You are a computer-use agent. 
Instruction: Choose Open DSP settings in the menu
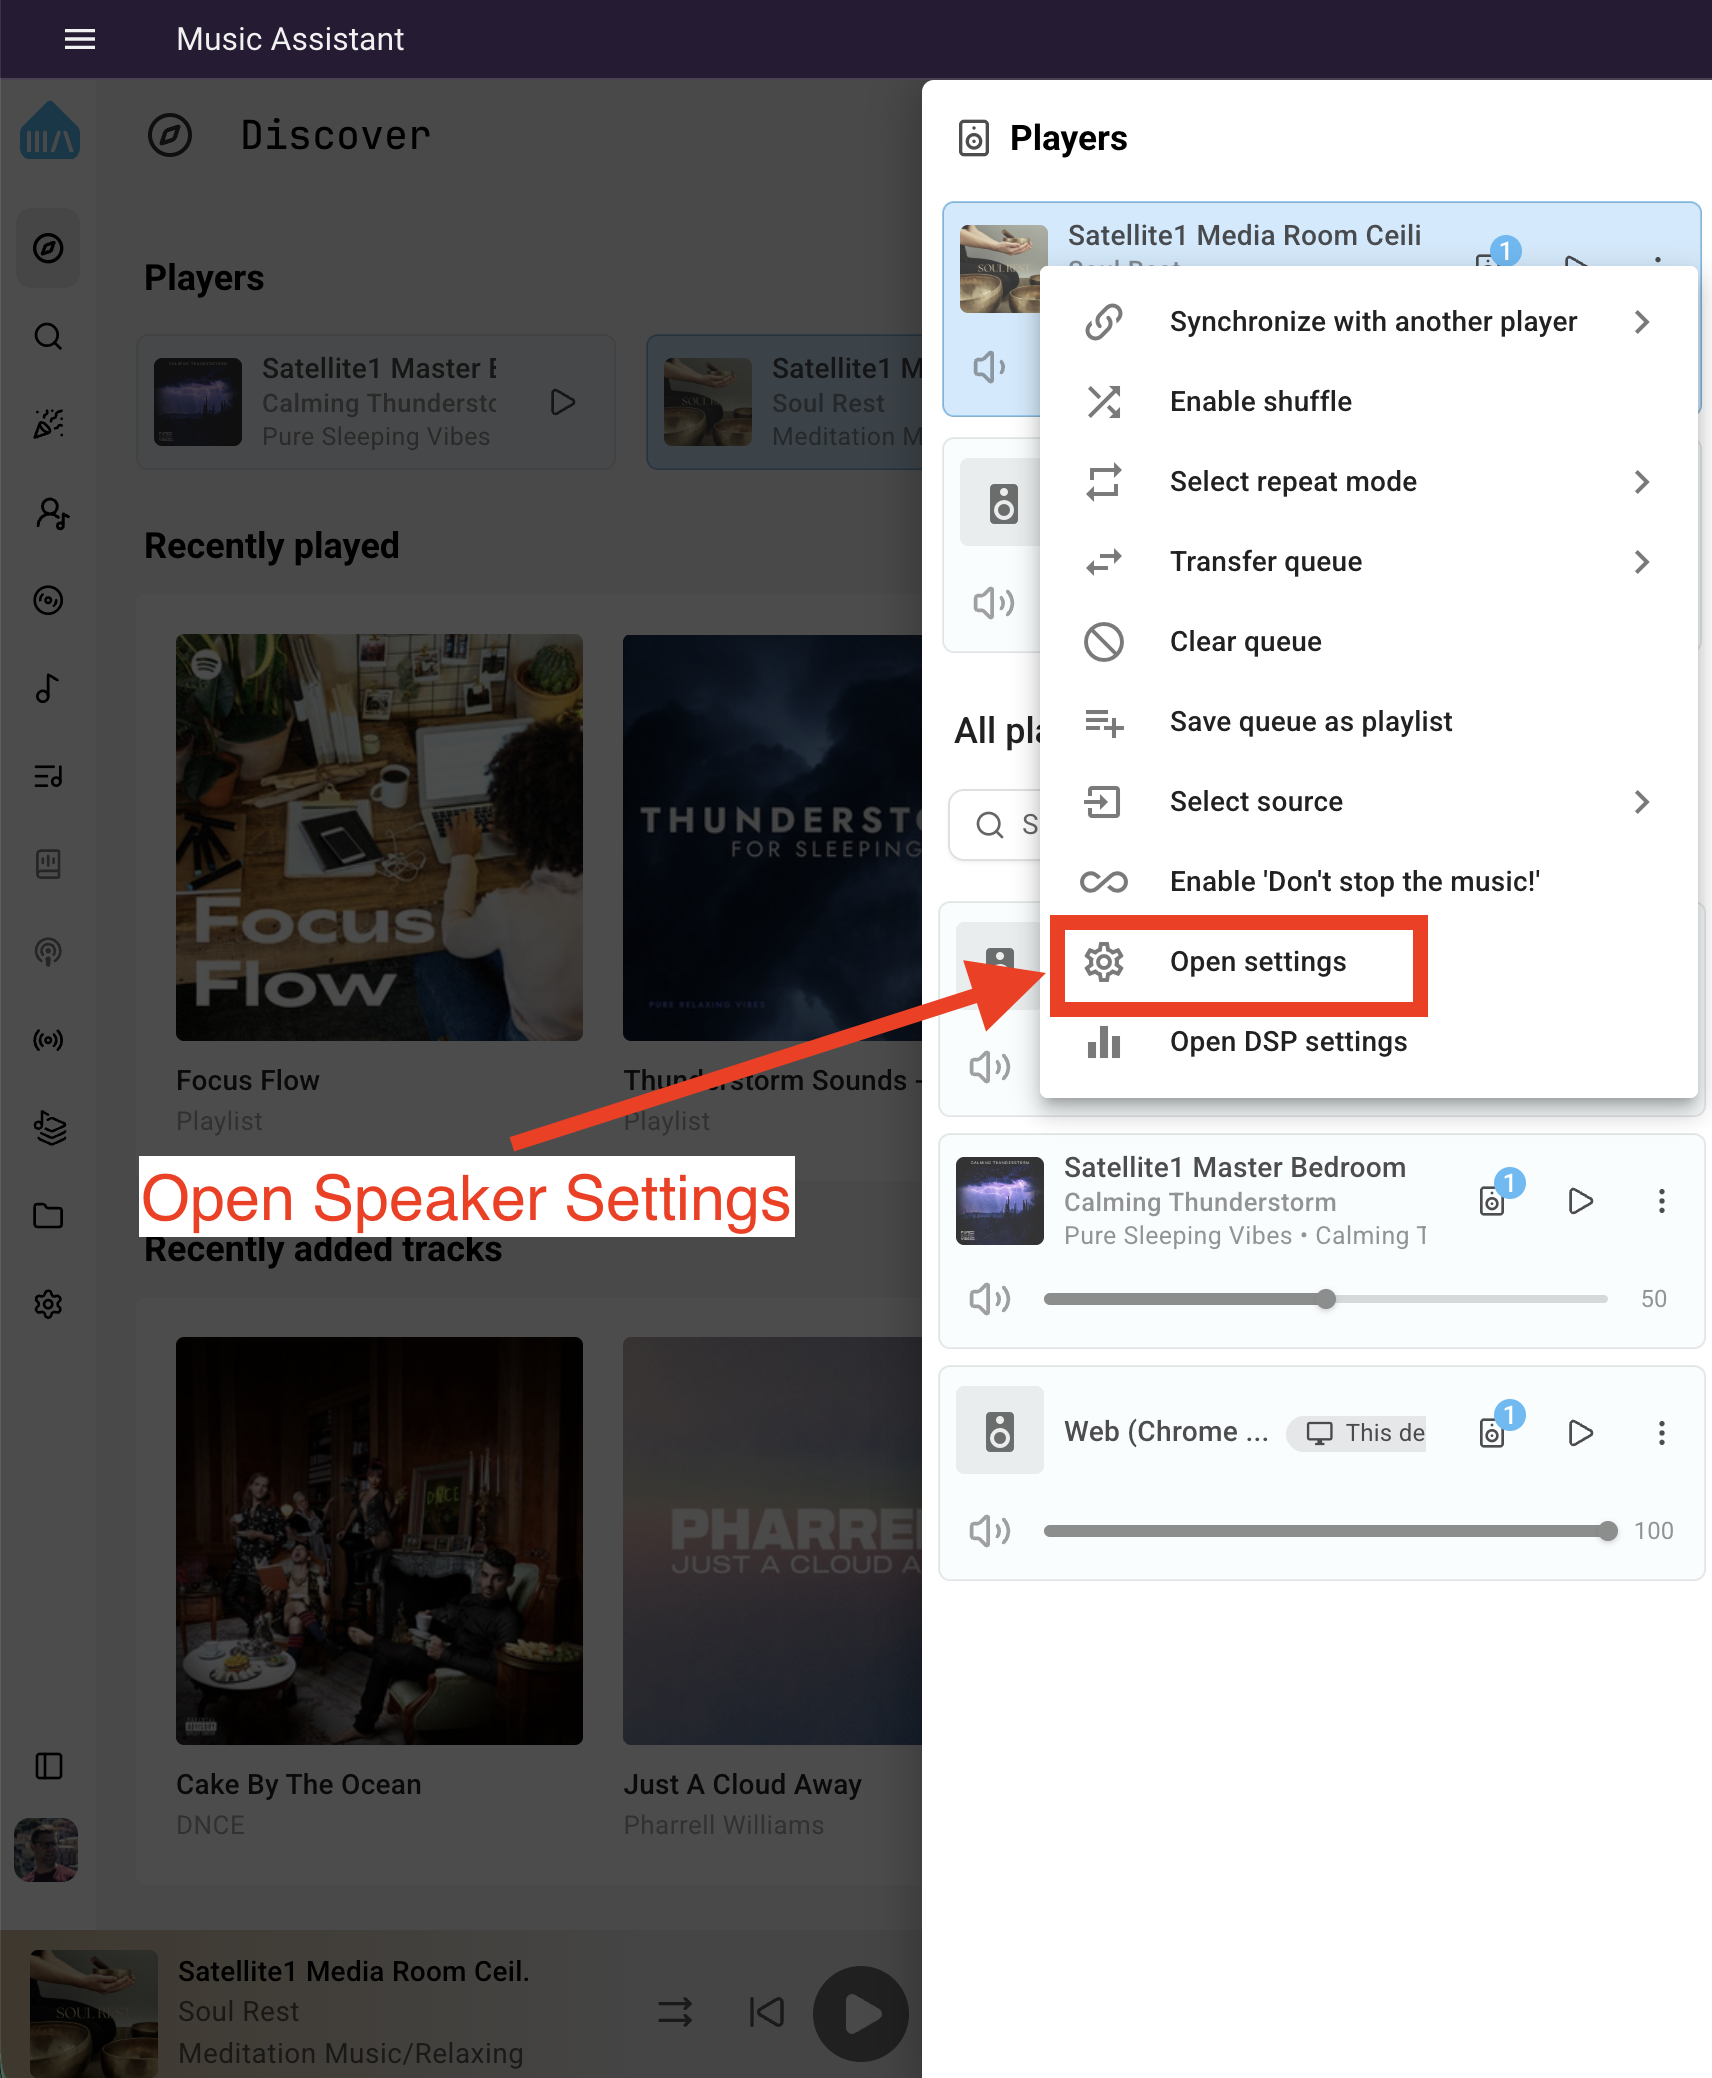coord(1368,1042)
